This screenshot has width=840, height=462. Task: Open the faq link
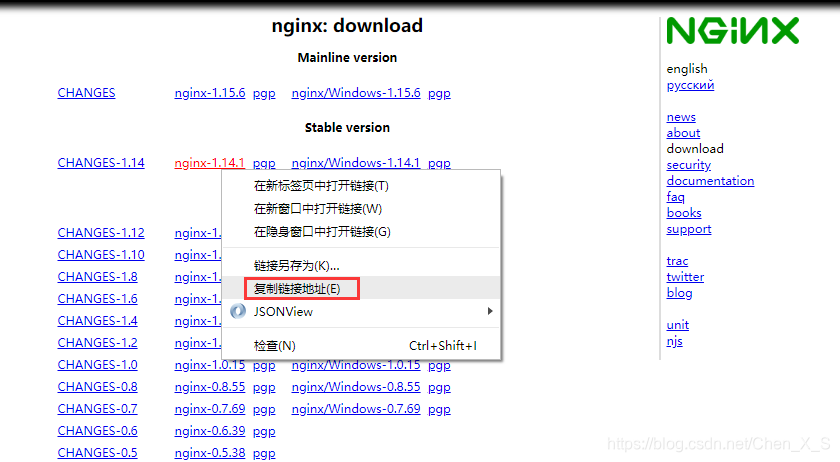coord(675,197)
